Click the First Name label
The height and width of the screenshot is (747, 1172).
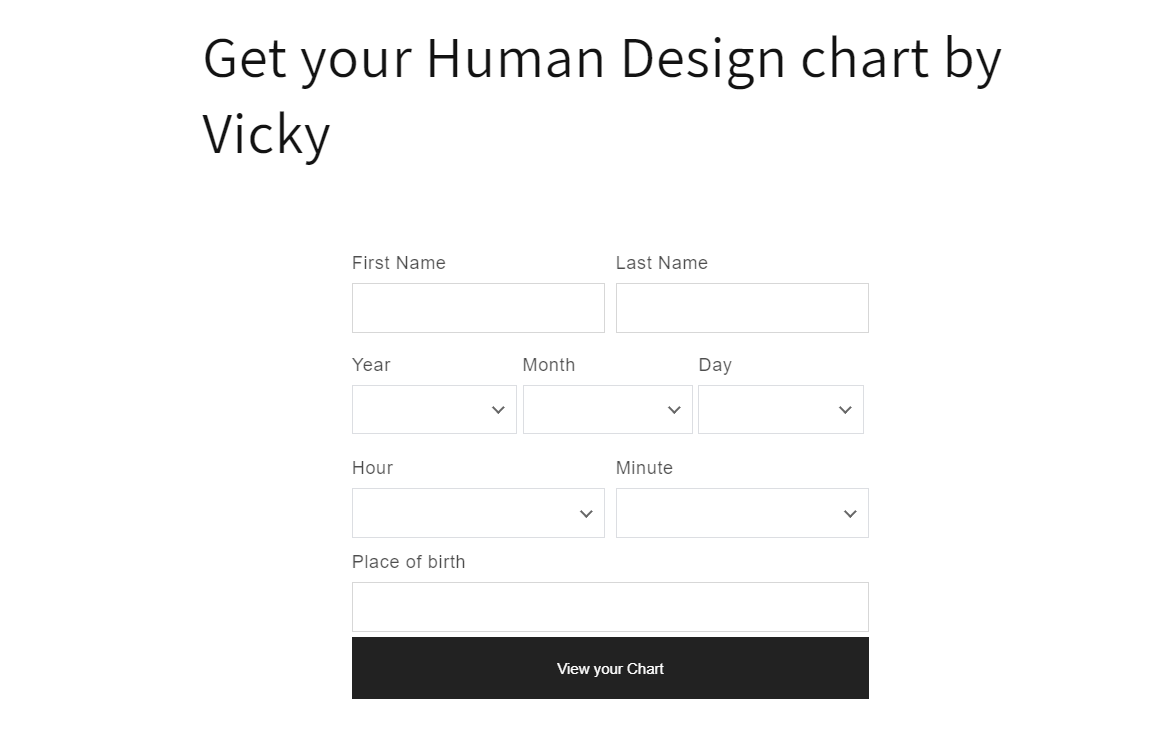pyautogui.click(x=398, y=263)
